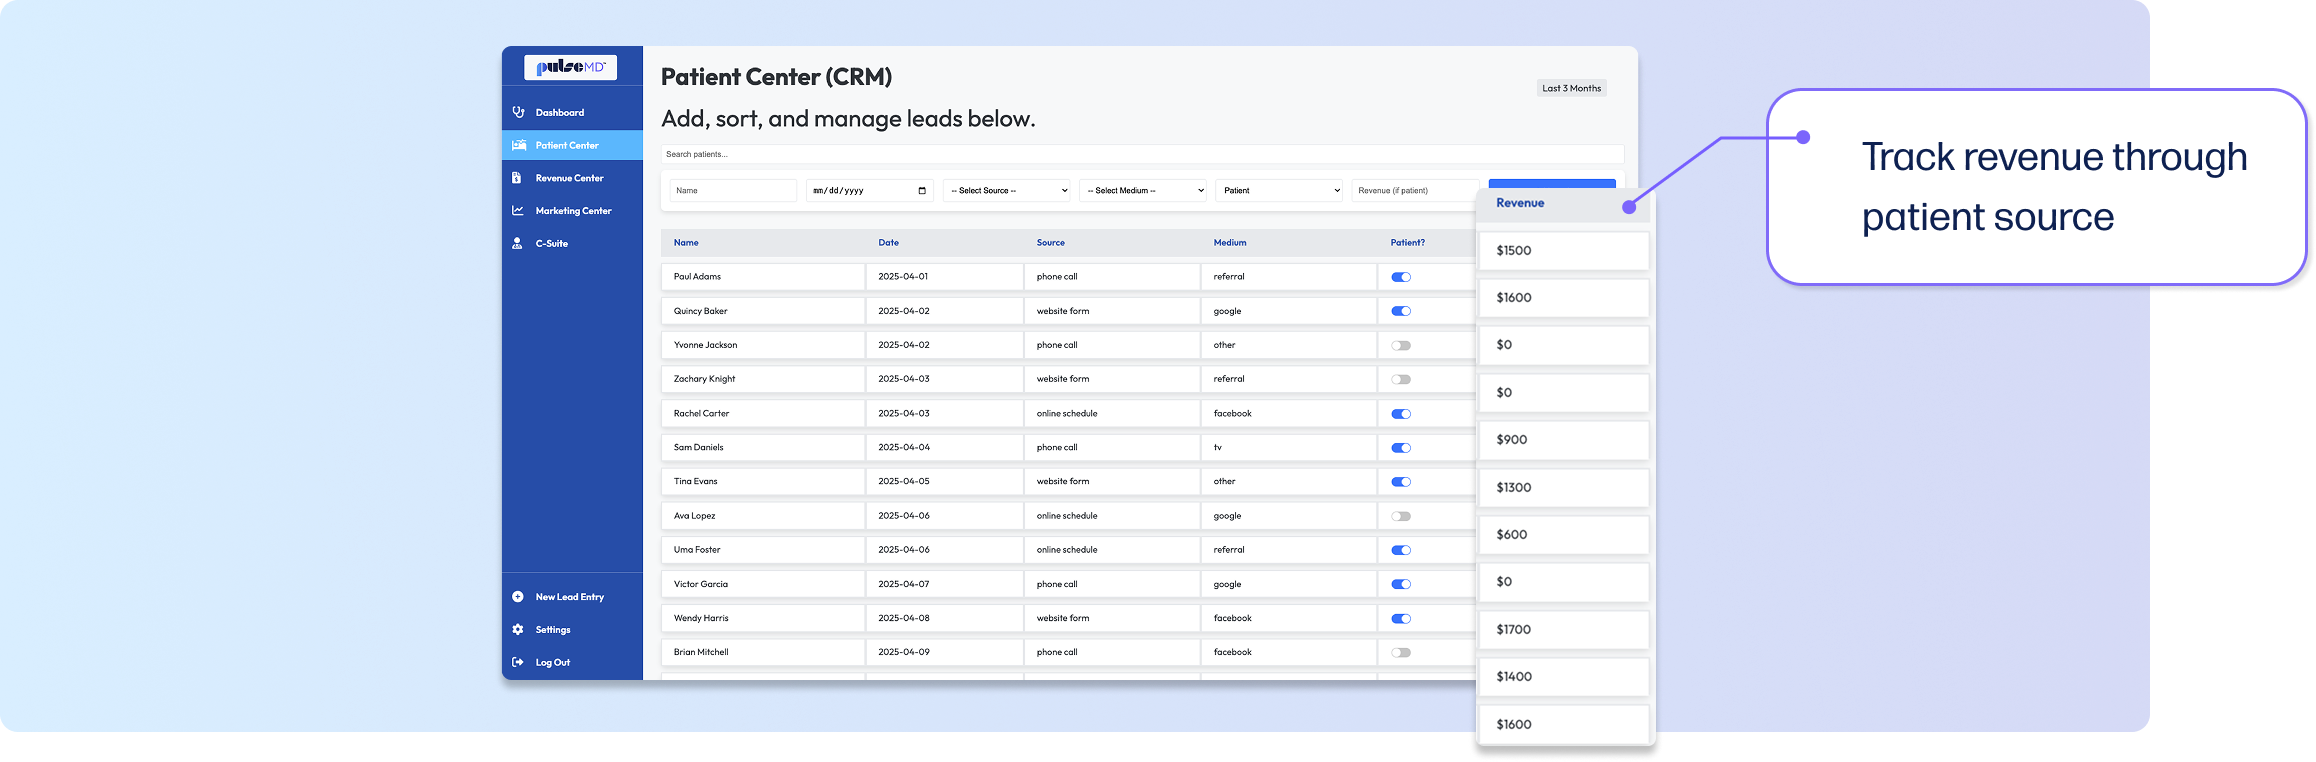
Task: Open the Last 3 Months range selector
Action: tap(1572, 88)
